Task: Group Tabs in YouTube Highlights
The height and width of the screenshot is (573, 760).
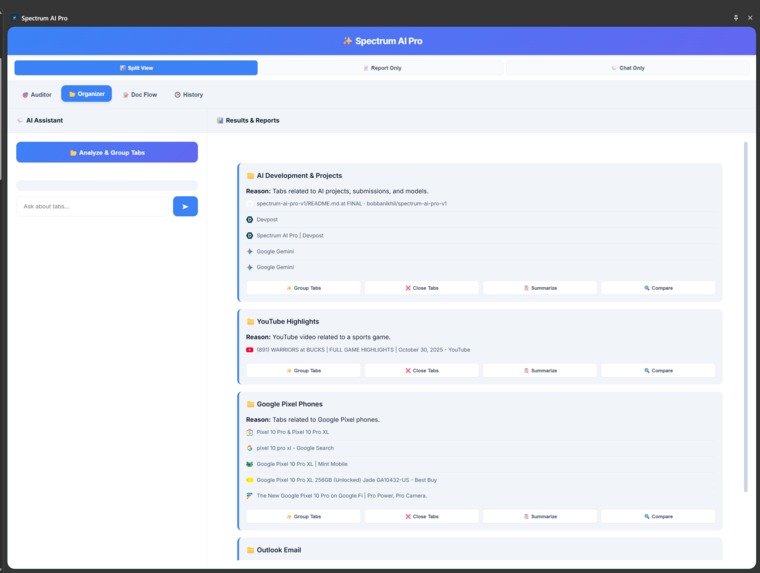Action: pyautogui.click(x=303, y=370)
